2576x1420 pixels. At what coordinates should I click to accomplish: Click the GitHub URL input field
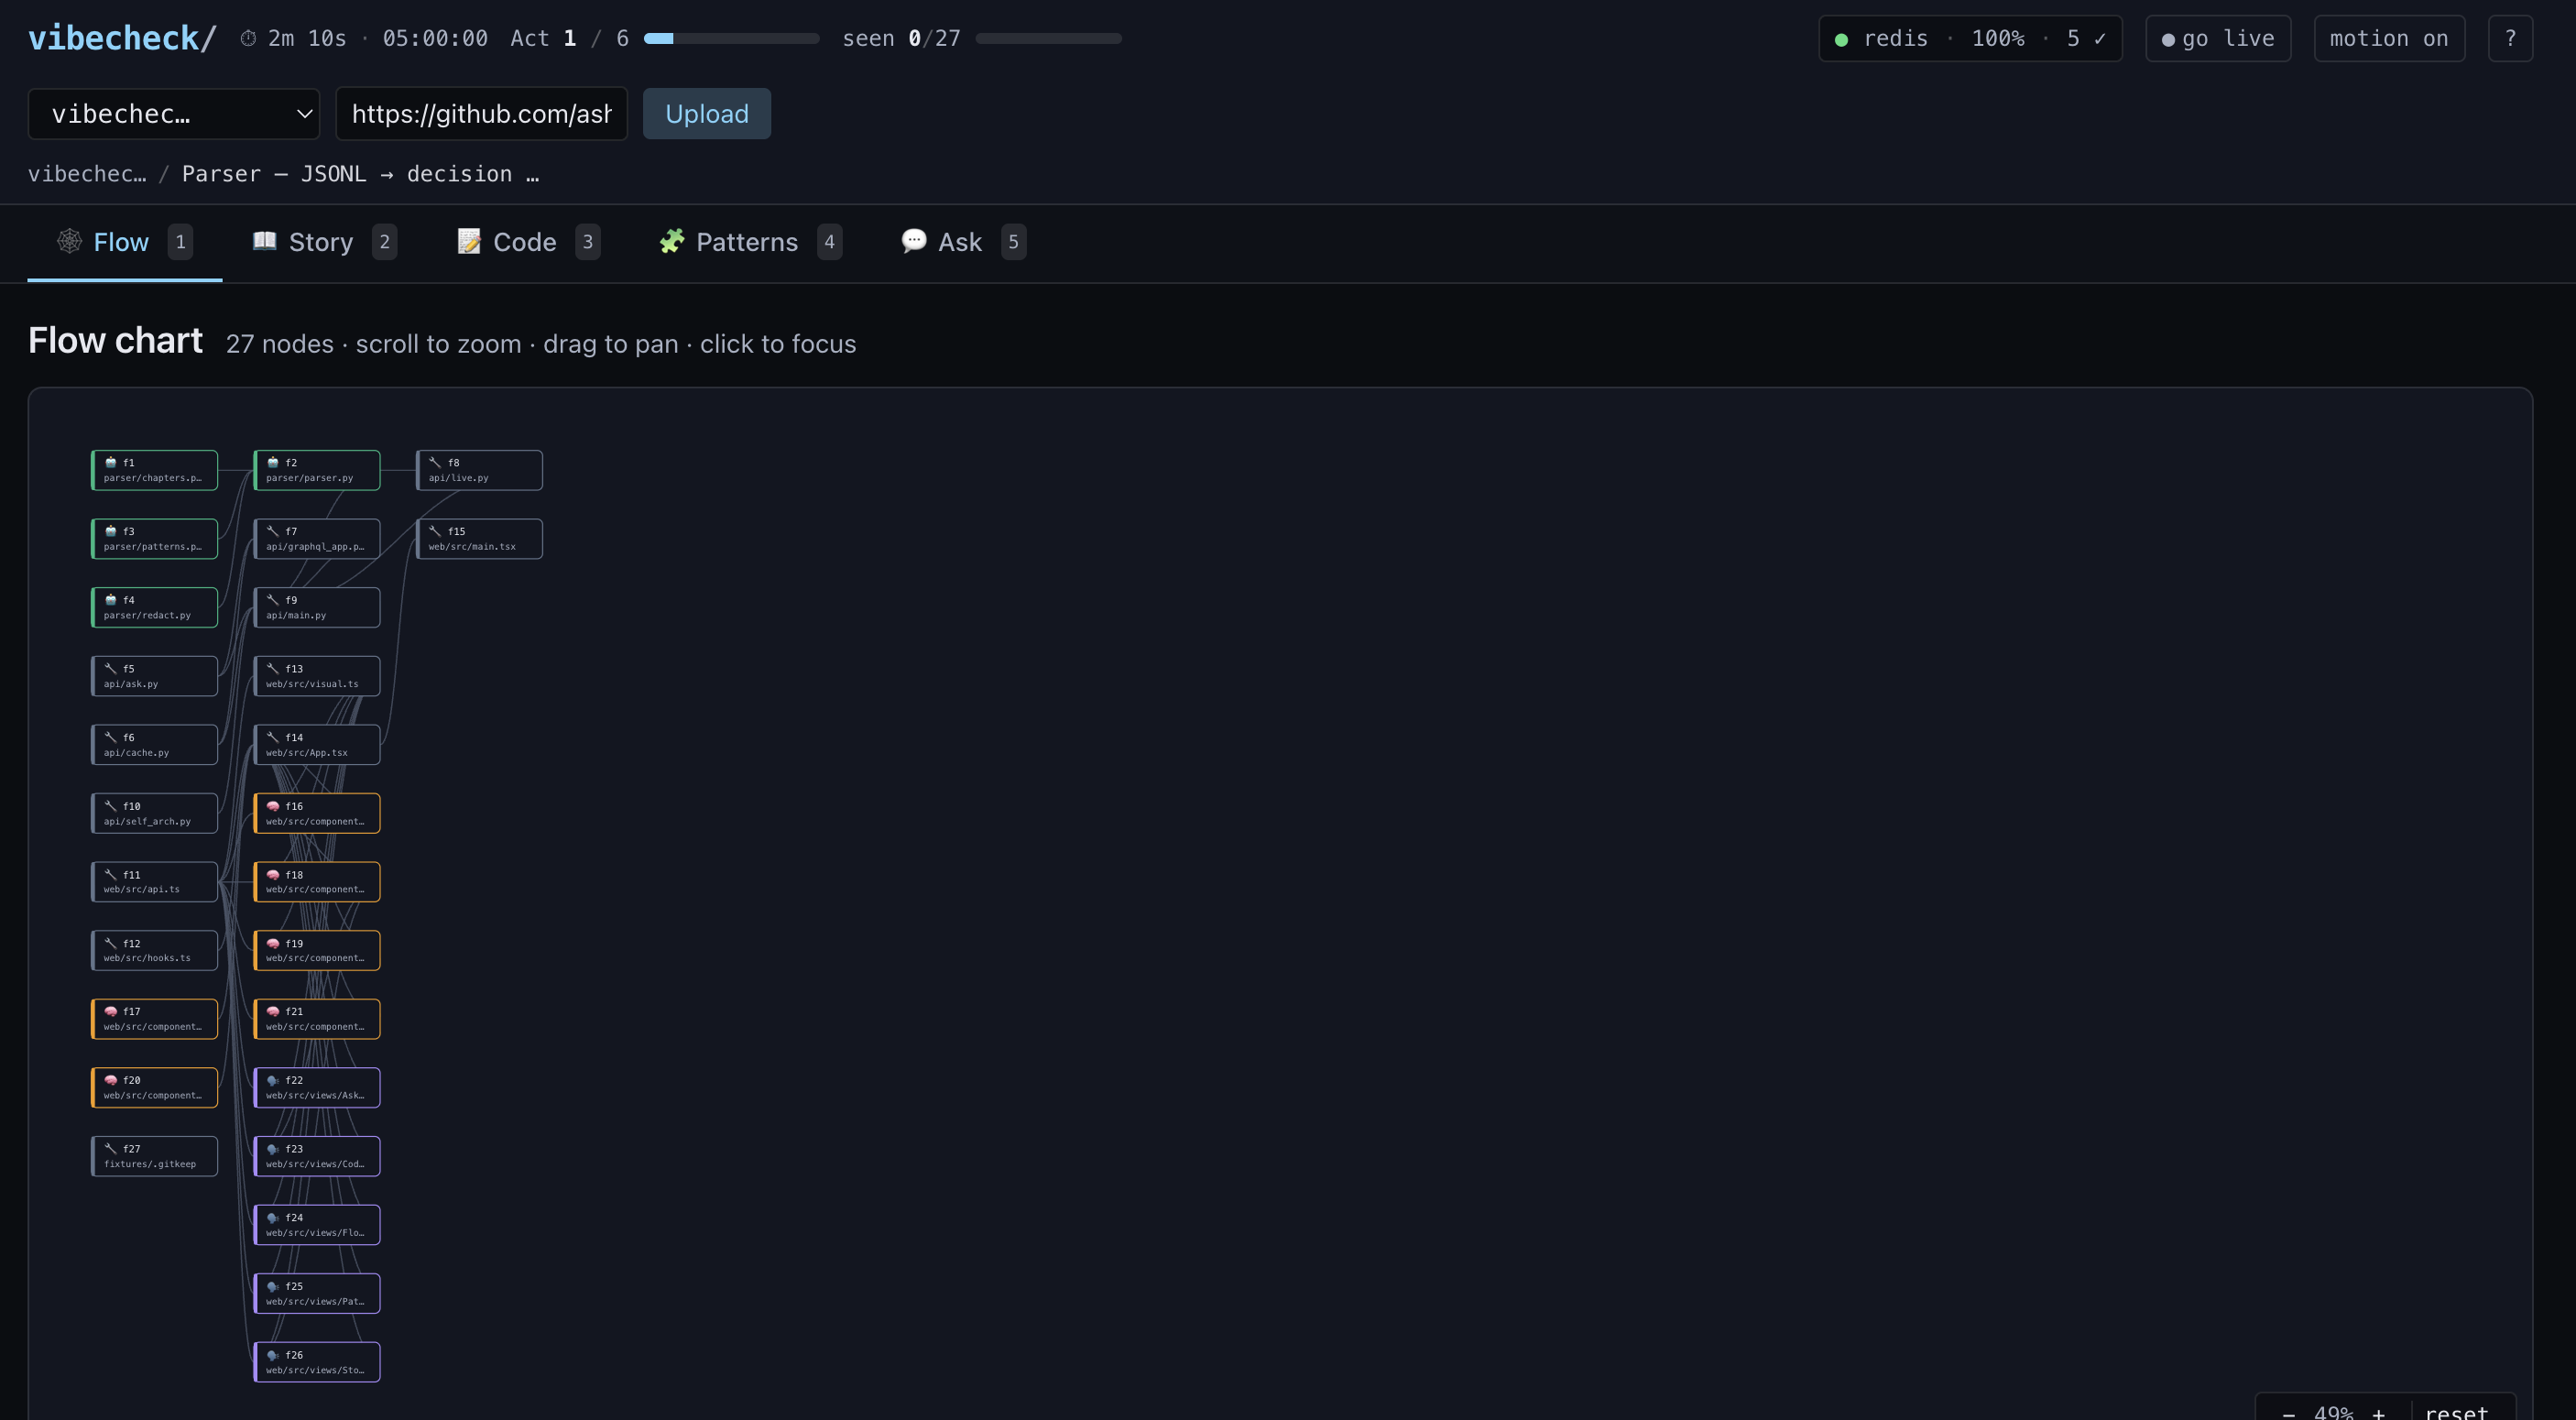pos(482,114)
